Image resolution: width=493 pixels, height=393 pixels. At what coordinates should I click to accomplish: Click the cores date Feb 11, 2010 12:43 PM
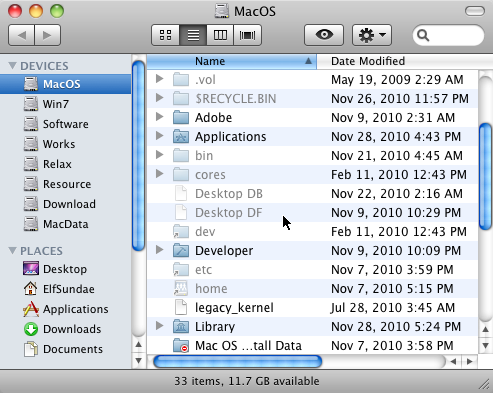coord(399,174)
